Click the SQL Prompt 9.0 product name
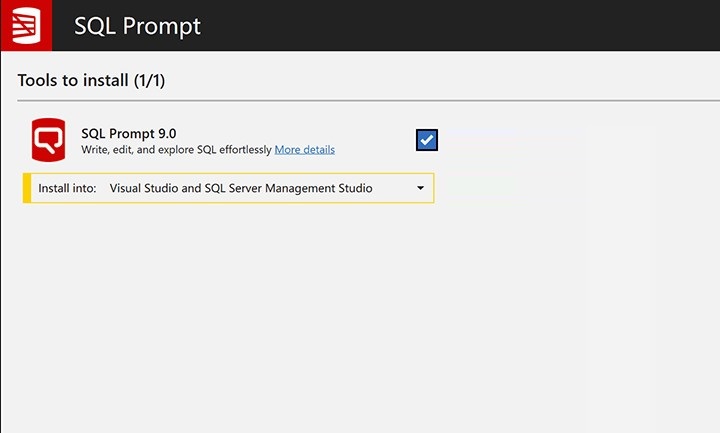The height and width of the screenshot is (433, 720). pos(129,134)
